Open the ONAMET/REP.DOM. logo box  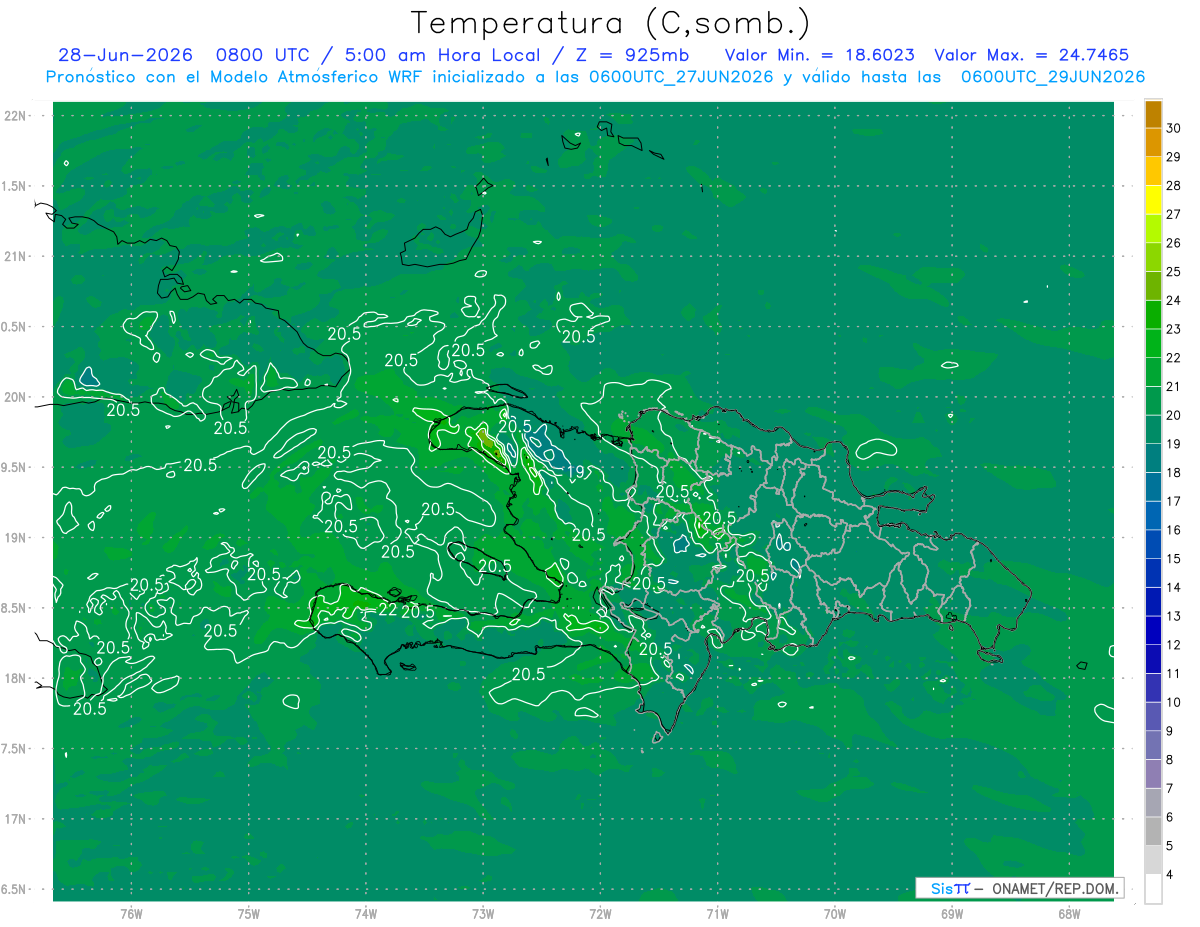pos(1019,888)
